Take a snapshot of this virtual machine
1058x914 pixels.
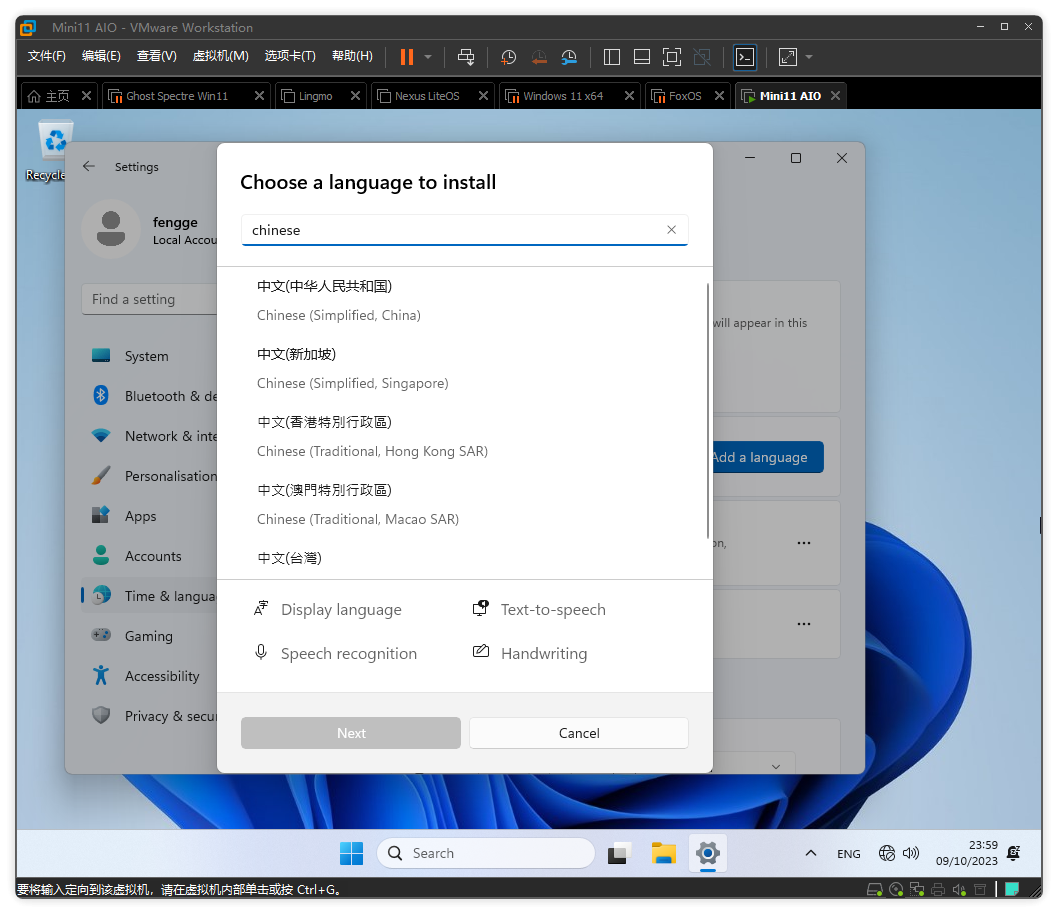coord(508,57)
